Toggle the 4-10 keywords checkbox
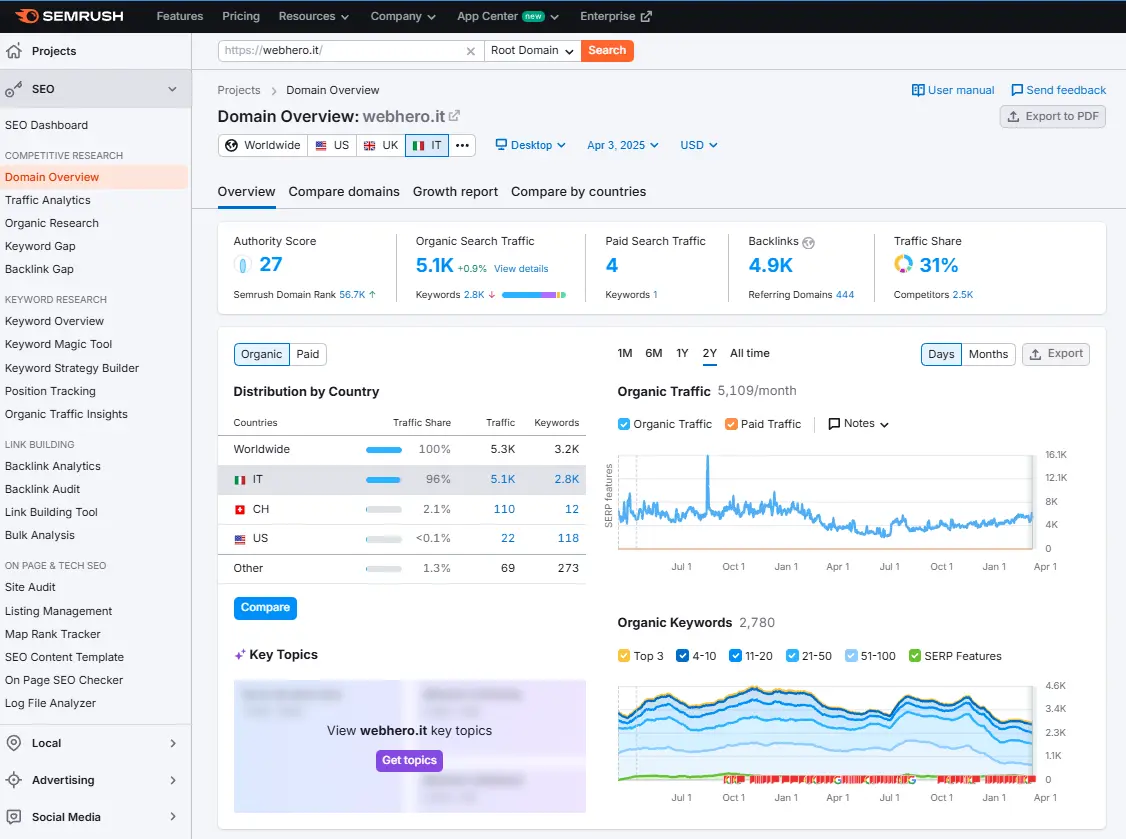This screenshot has width=1126, height=839. [682, 656]
